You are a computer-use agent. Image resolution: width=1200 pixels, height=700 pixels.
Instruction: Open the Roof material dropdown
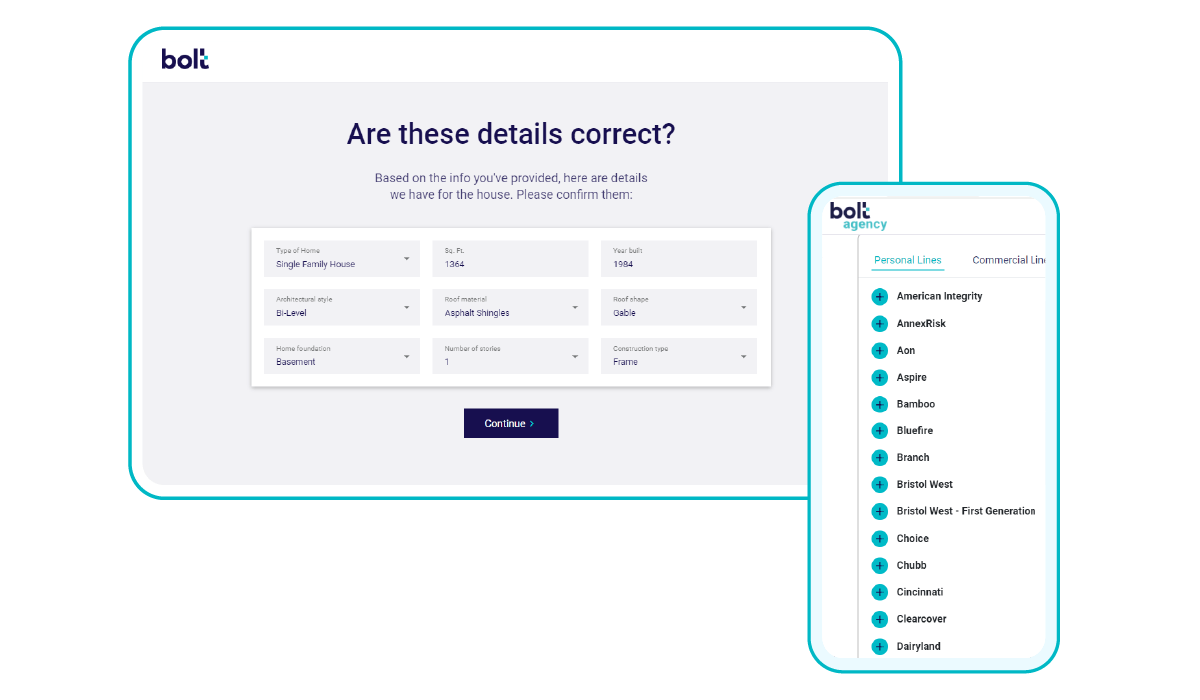510,307
